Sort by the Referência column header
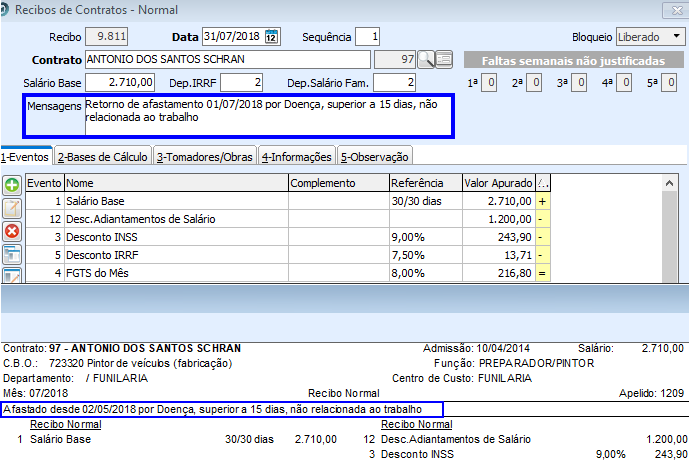Viewport: 689px width, 463px height. (426, 183)
